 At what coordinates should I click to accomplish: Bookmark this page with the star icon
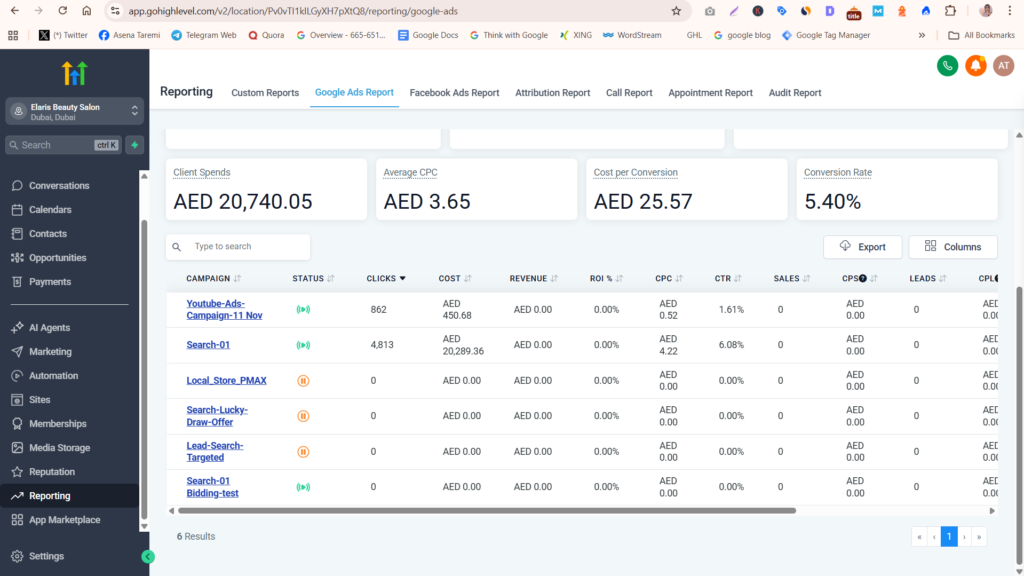pos(676,11)
